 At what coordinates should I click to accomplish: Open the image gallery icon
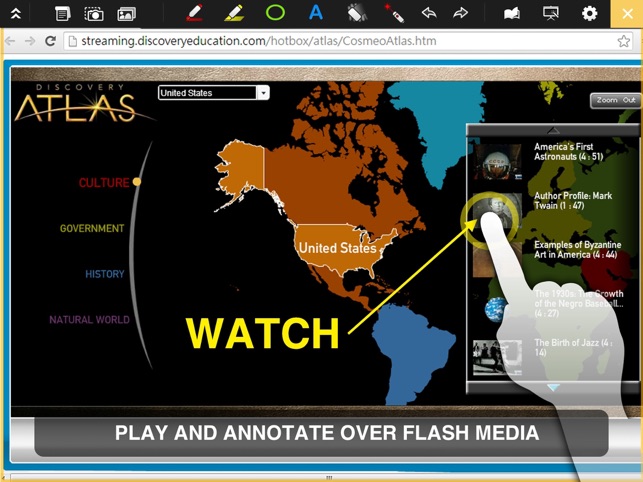[126, 14]
